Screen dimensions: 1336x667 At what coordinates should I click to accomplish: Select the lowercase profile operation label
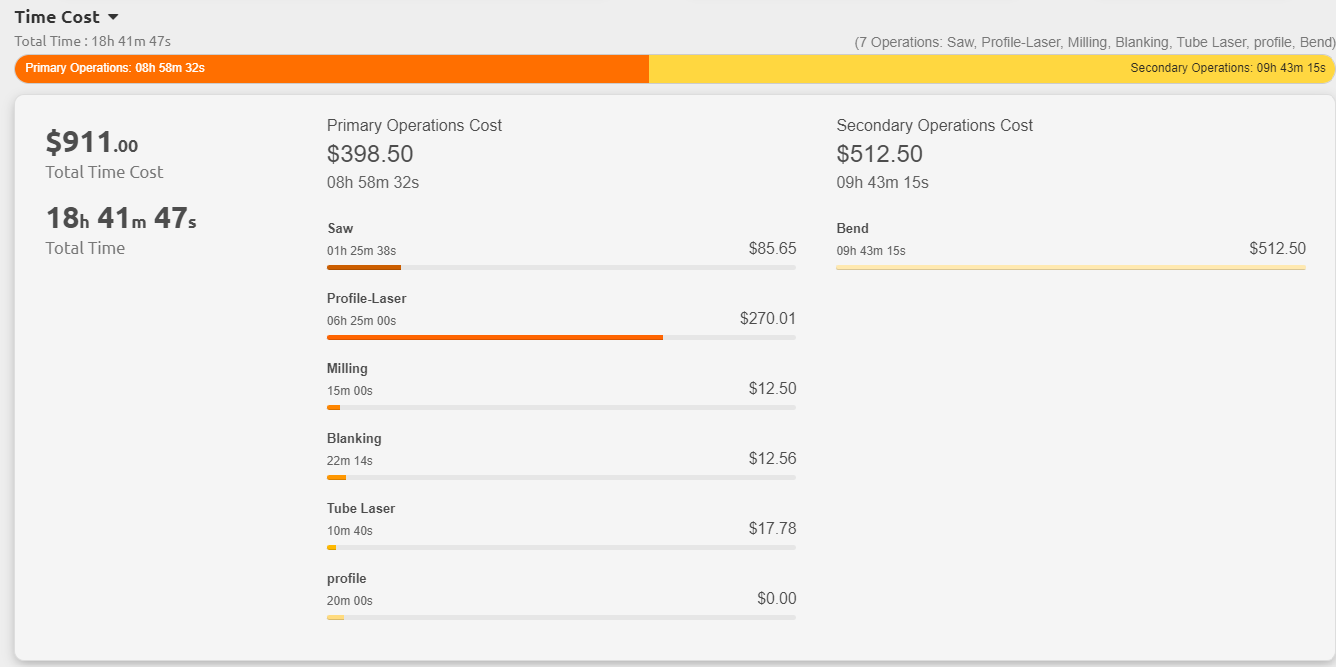pyautogui.click(x=346, y=578)
